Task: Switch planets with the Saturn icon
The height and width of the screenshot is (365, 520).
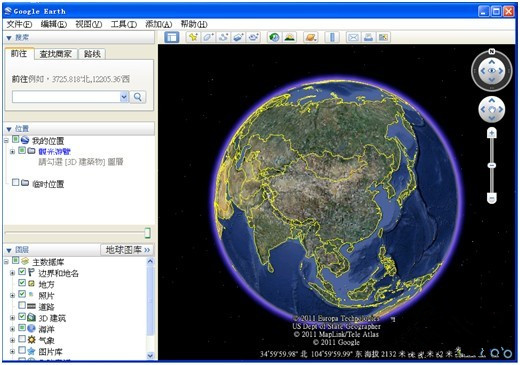Action: click(x=311, y=37)
